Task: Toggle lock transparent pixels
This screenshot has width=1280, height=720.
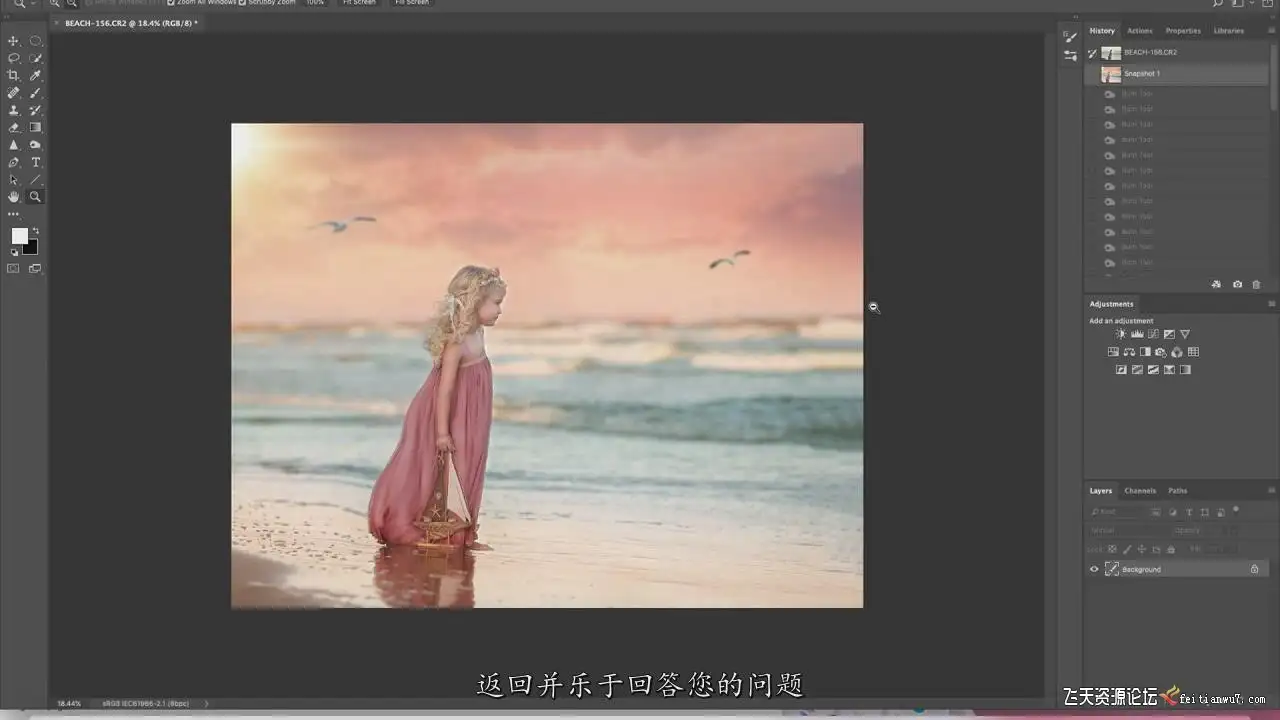Action: [x=1112, y=549]
